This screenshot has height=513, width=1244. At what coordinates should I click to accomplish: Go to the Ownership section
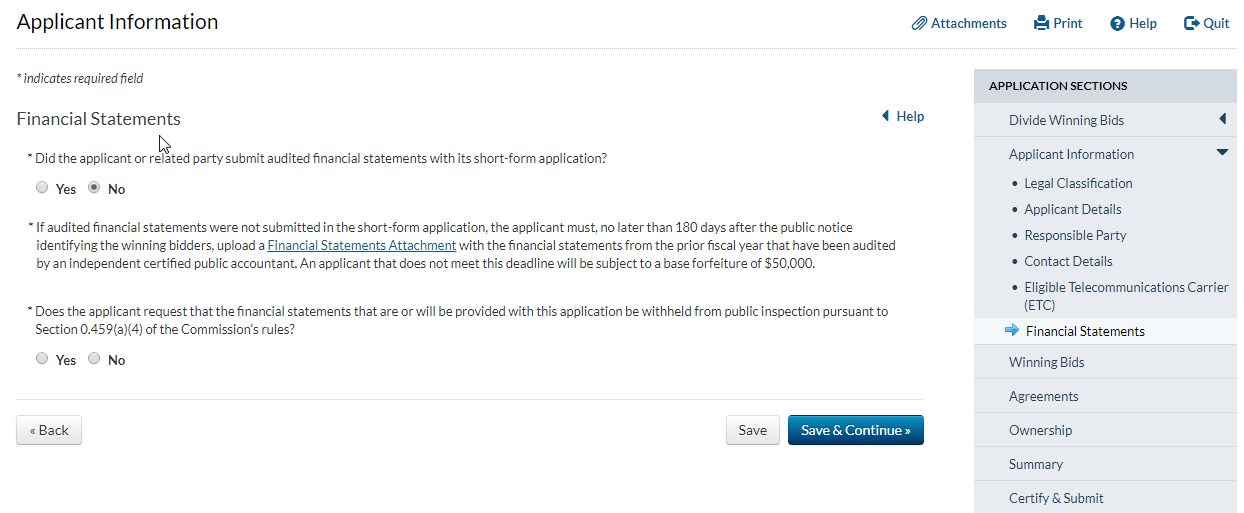tap(1040, 430)
